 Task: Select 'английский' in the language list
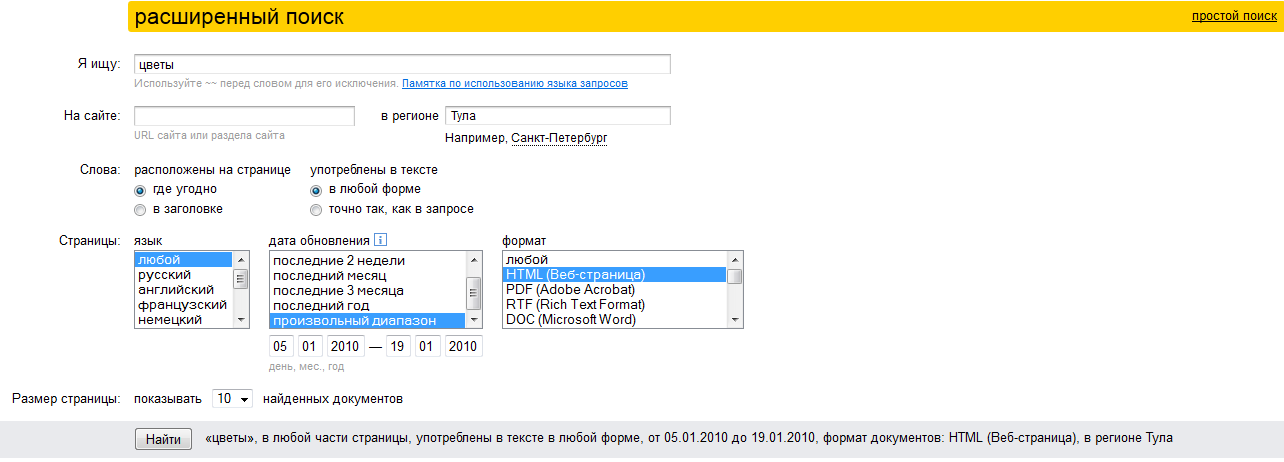(x=183, y=290)
